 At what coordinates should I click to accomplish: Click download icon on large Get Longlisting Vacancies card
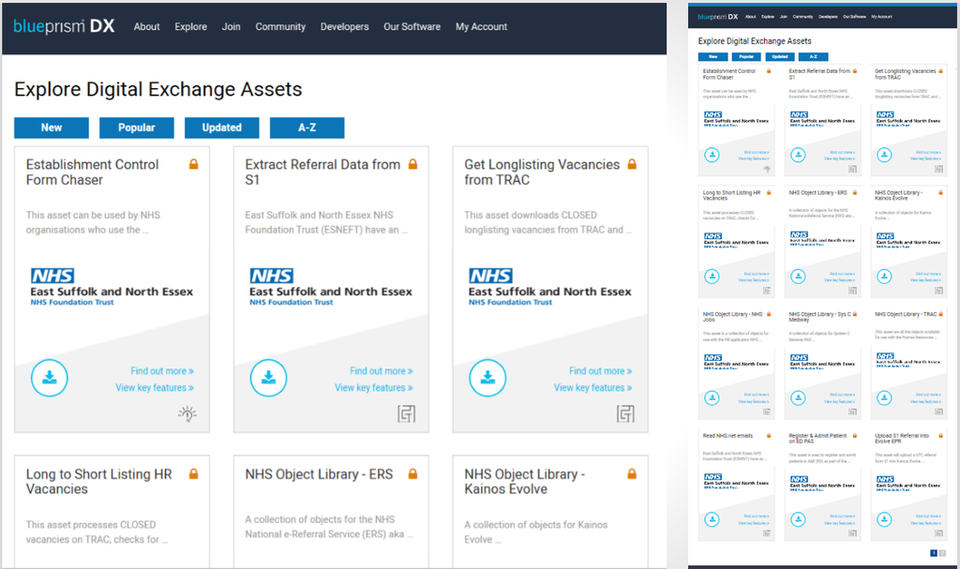[x=487, y=378]
